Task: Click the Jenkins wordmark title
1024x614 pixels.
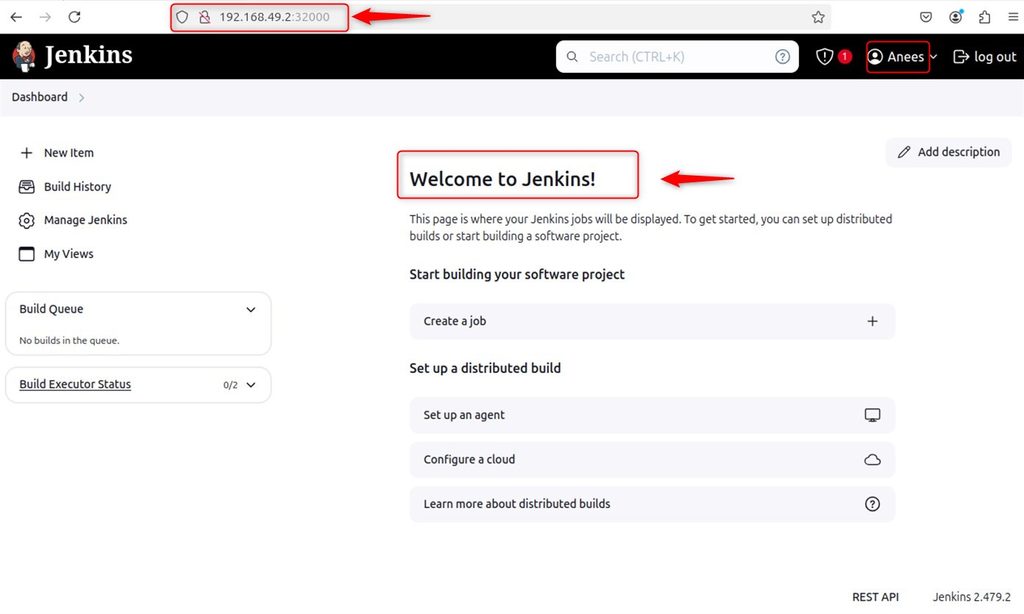Action: click(88, 56)
